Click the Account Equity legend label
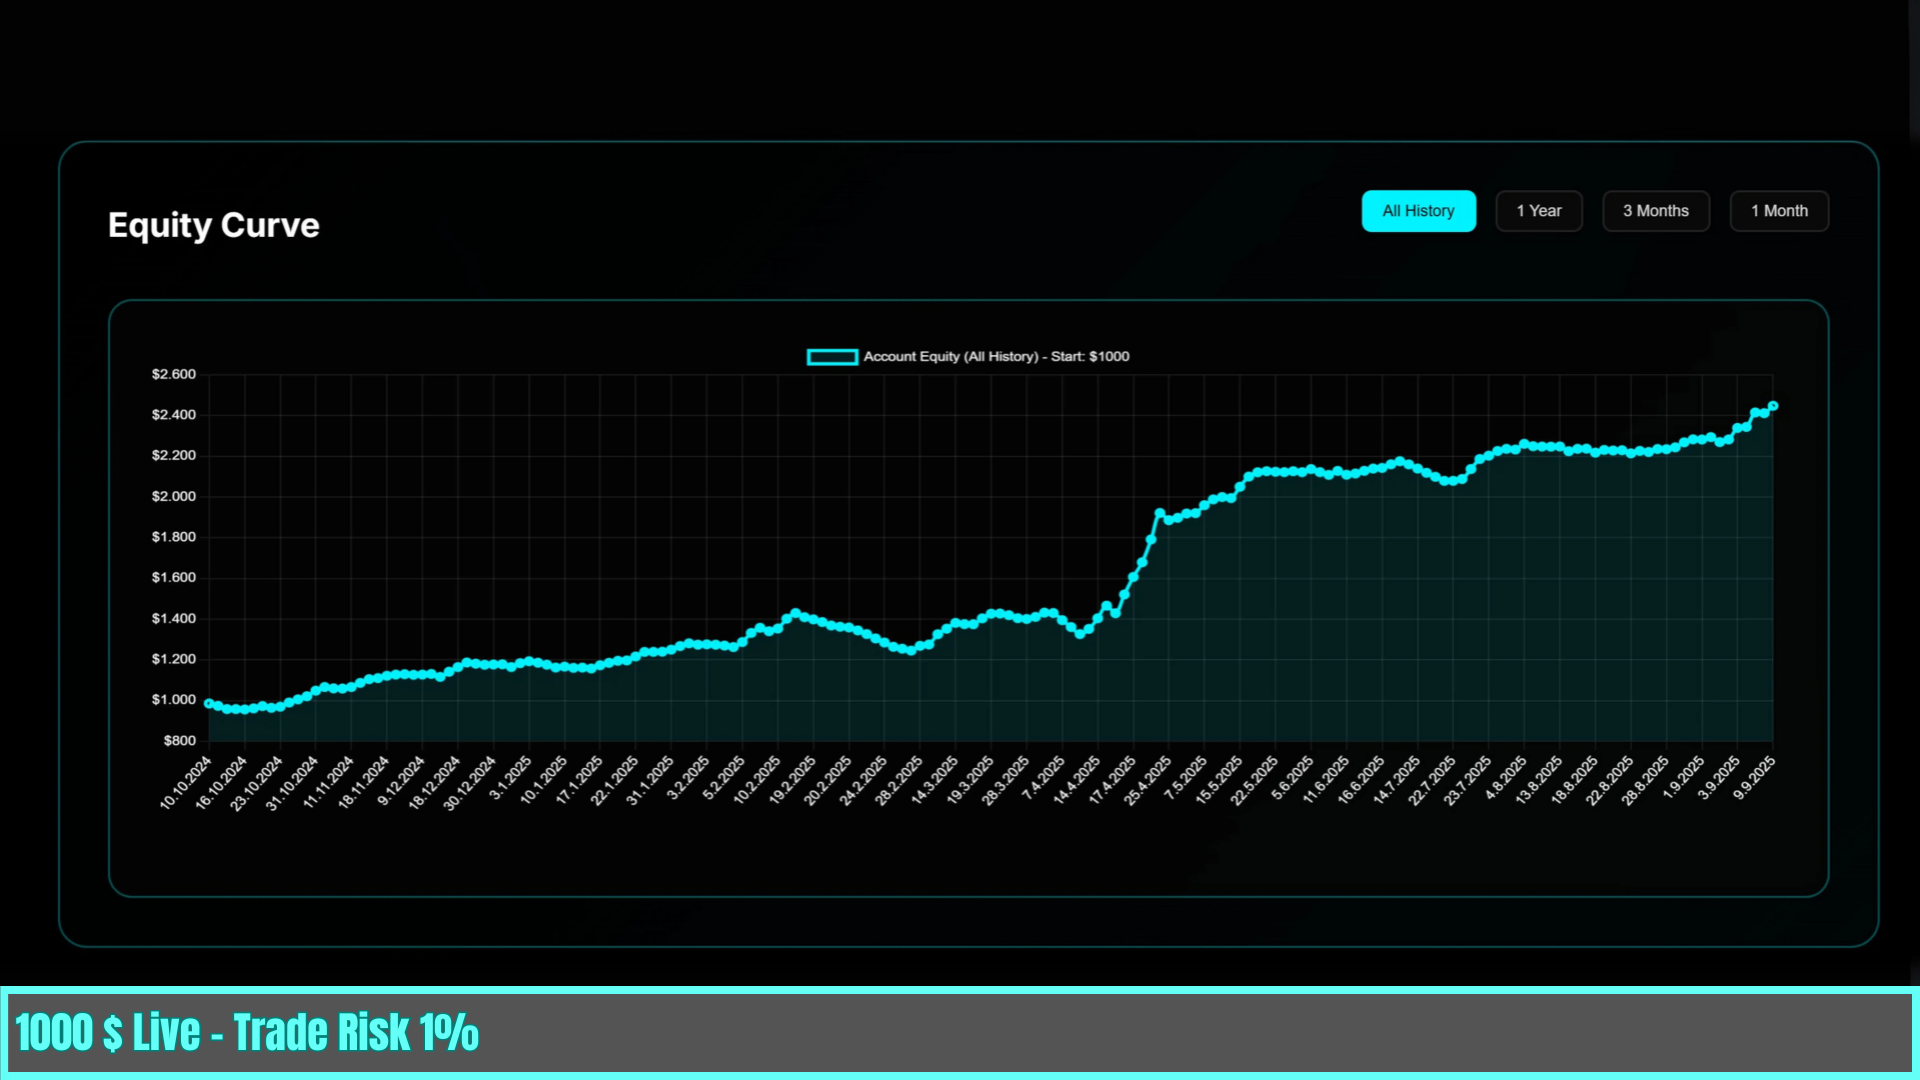Image resolution: width=1920 pixels, height=1080 pixels. [996, 357]
